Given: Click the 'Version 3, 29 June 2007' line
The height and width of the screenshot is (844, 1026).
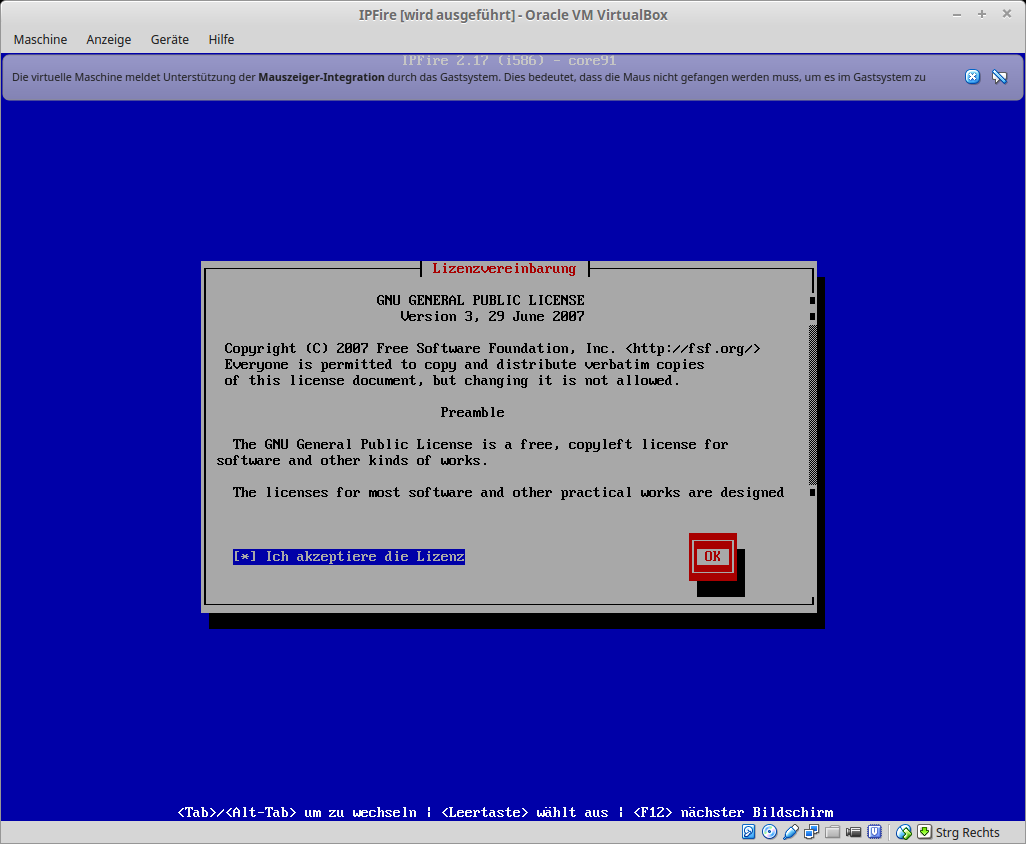Looking at the screenshot, I should tap(492, 316).
